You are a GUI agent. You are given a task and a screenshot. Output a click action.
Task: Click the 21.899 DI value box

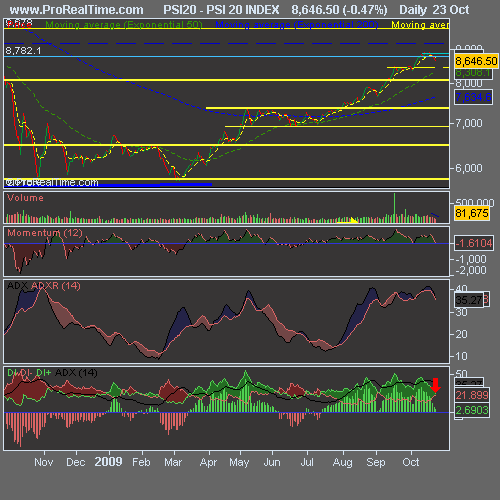472,395
